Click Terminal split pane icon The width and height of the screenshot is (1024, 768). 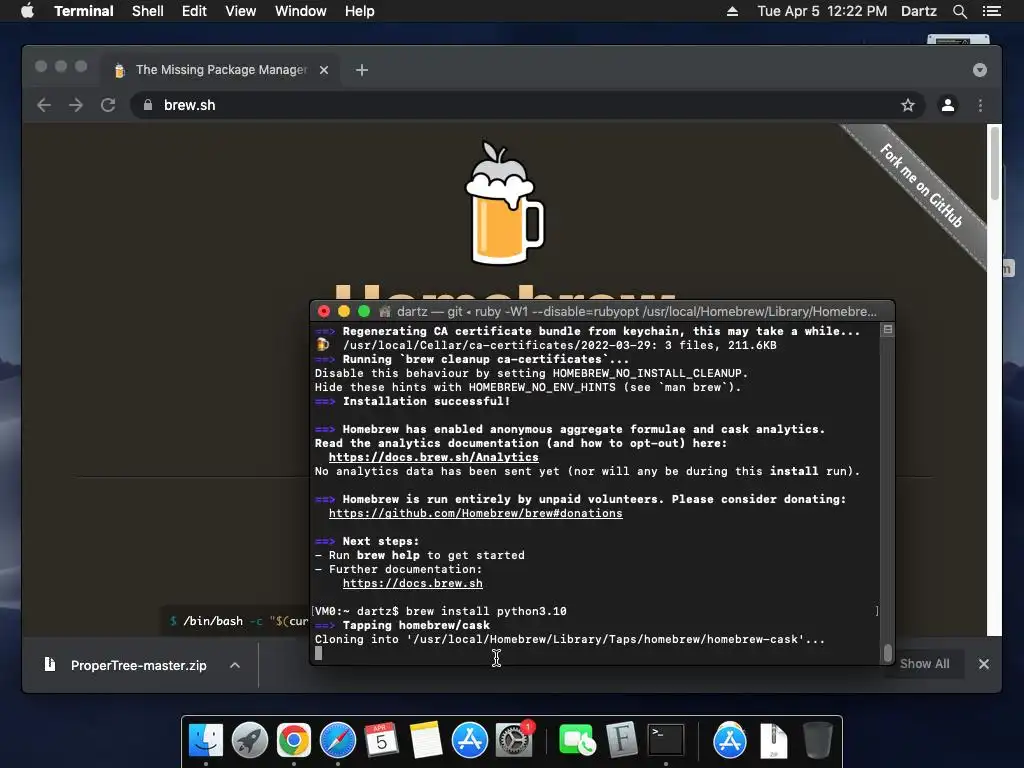point(888,330)
